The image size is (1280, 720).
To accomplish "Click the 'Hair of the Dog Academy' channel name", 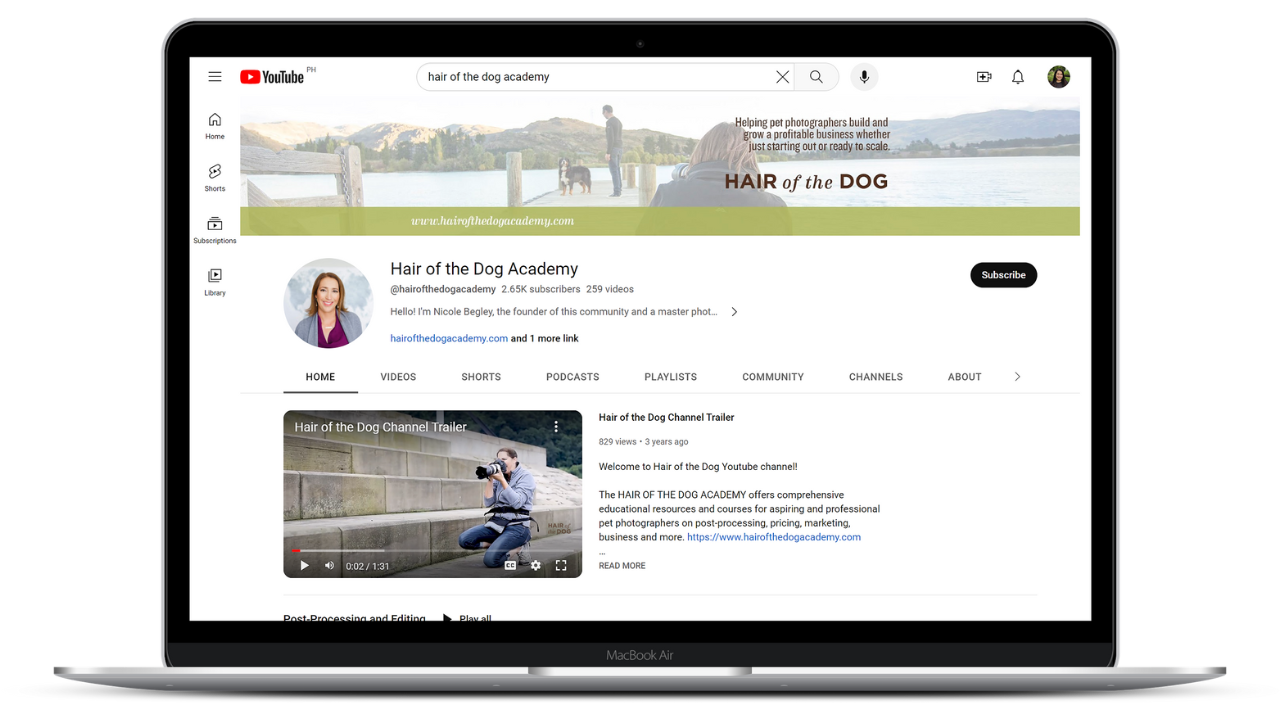I will point(484,269).
